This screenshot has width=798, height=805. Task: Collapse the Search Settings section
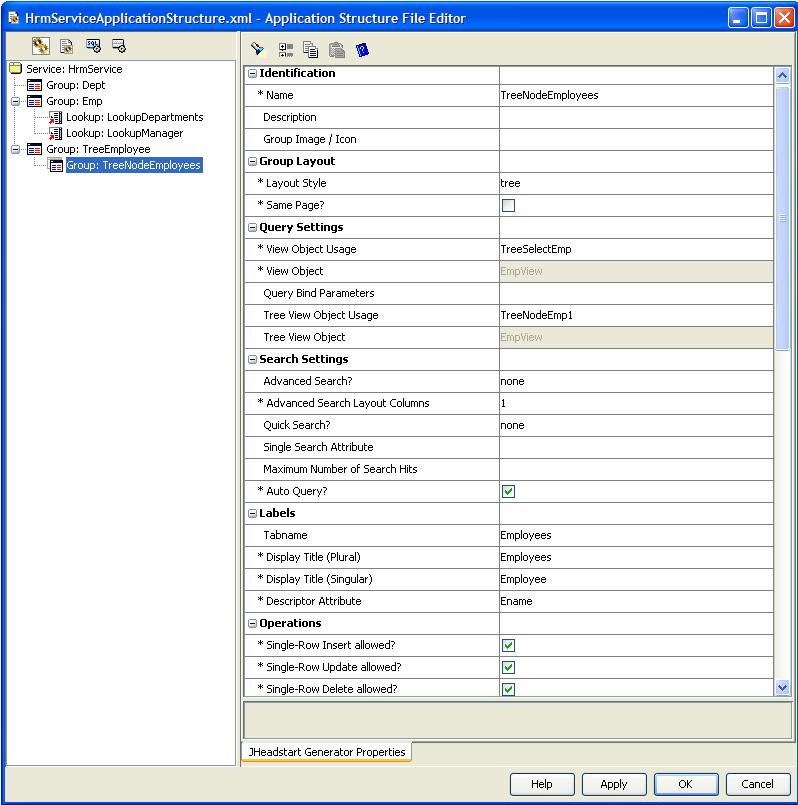tap(252, 360)
